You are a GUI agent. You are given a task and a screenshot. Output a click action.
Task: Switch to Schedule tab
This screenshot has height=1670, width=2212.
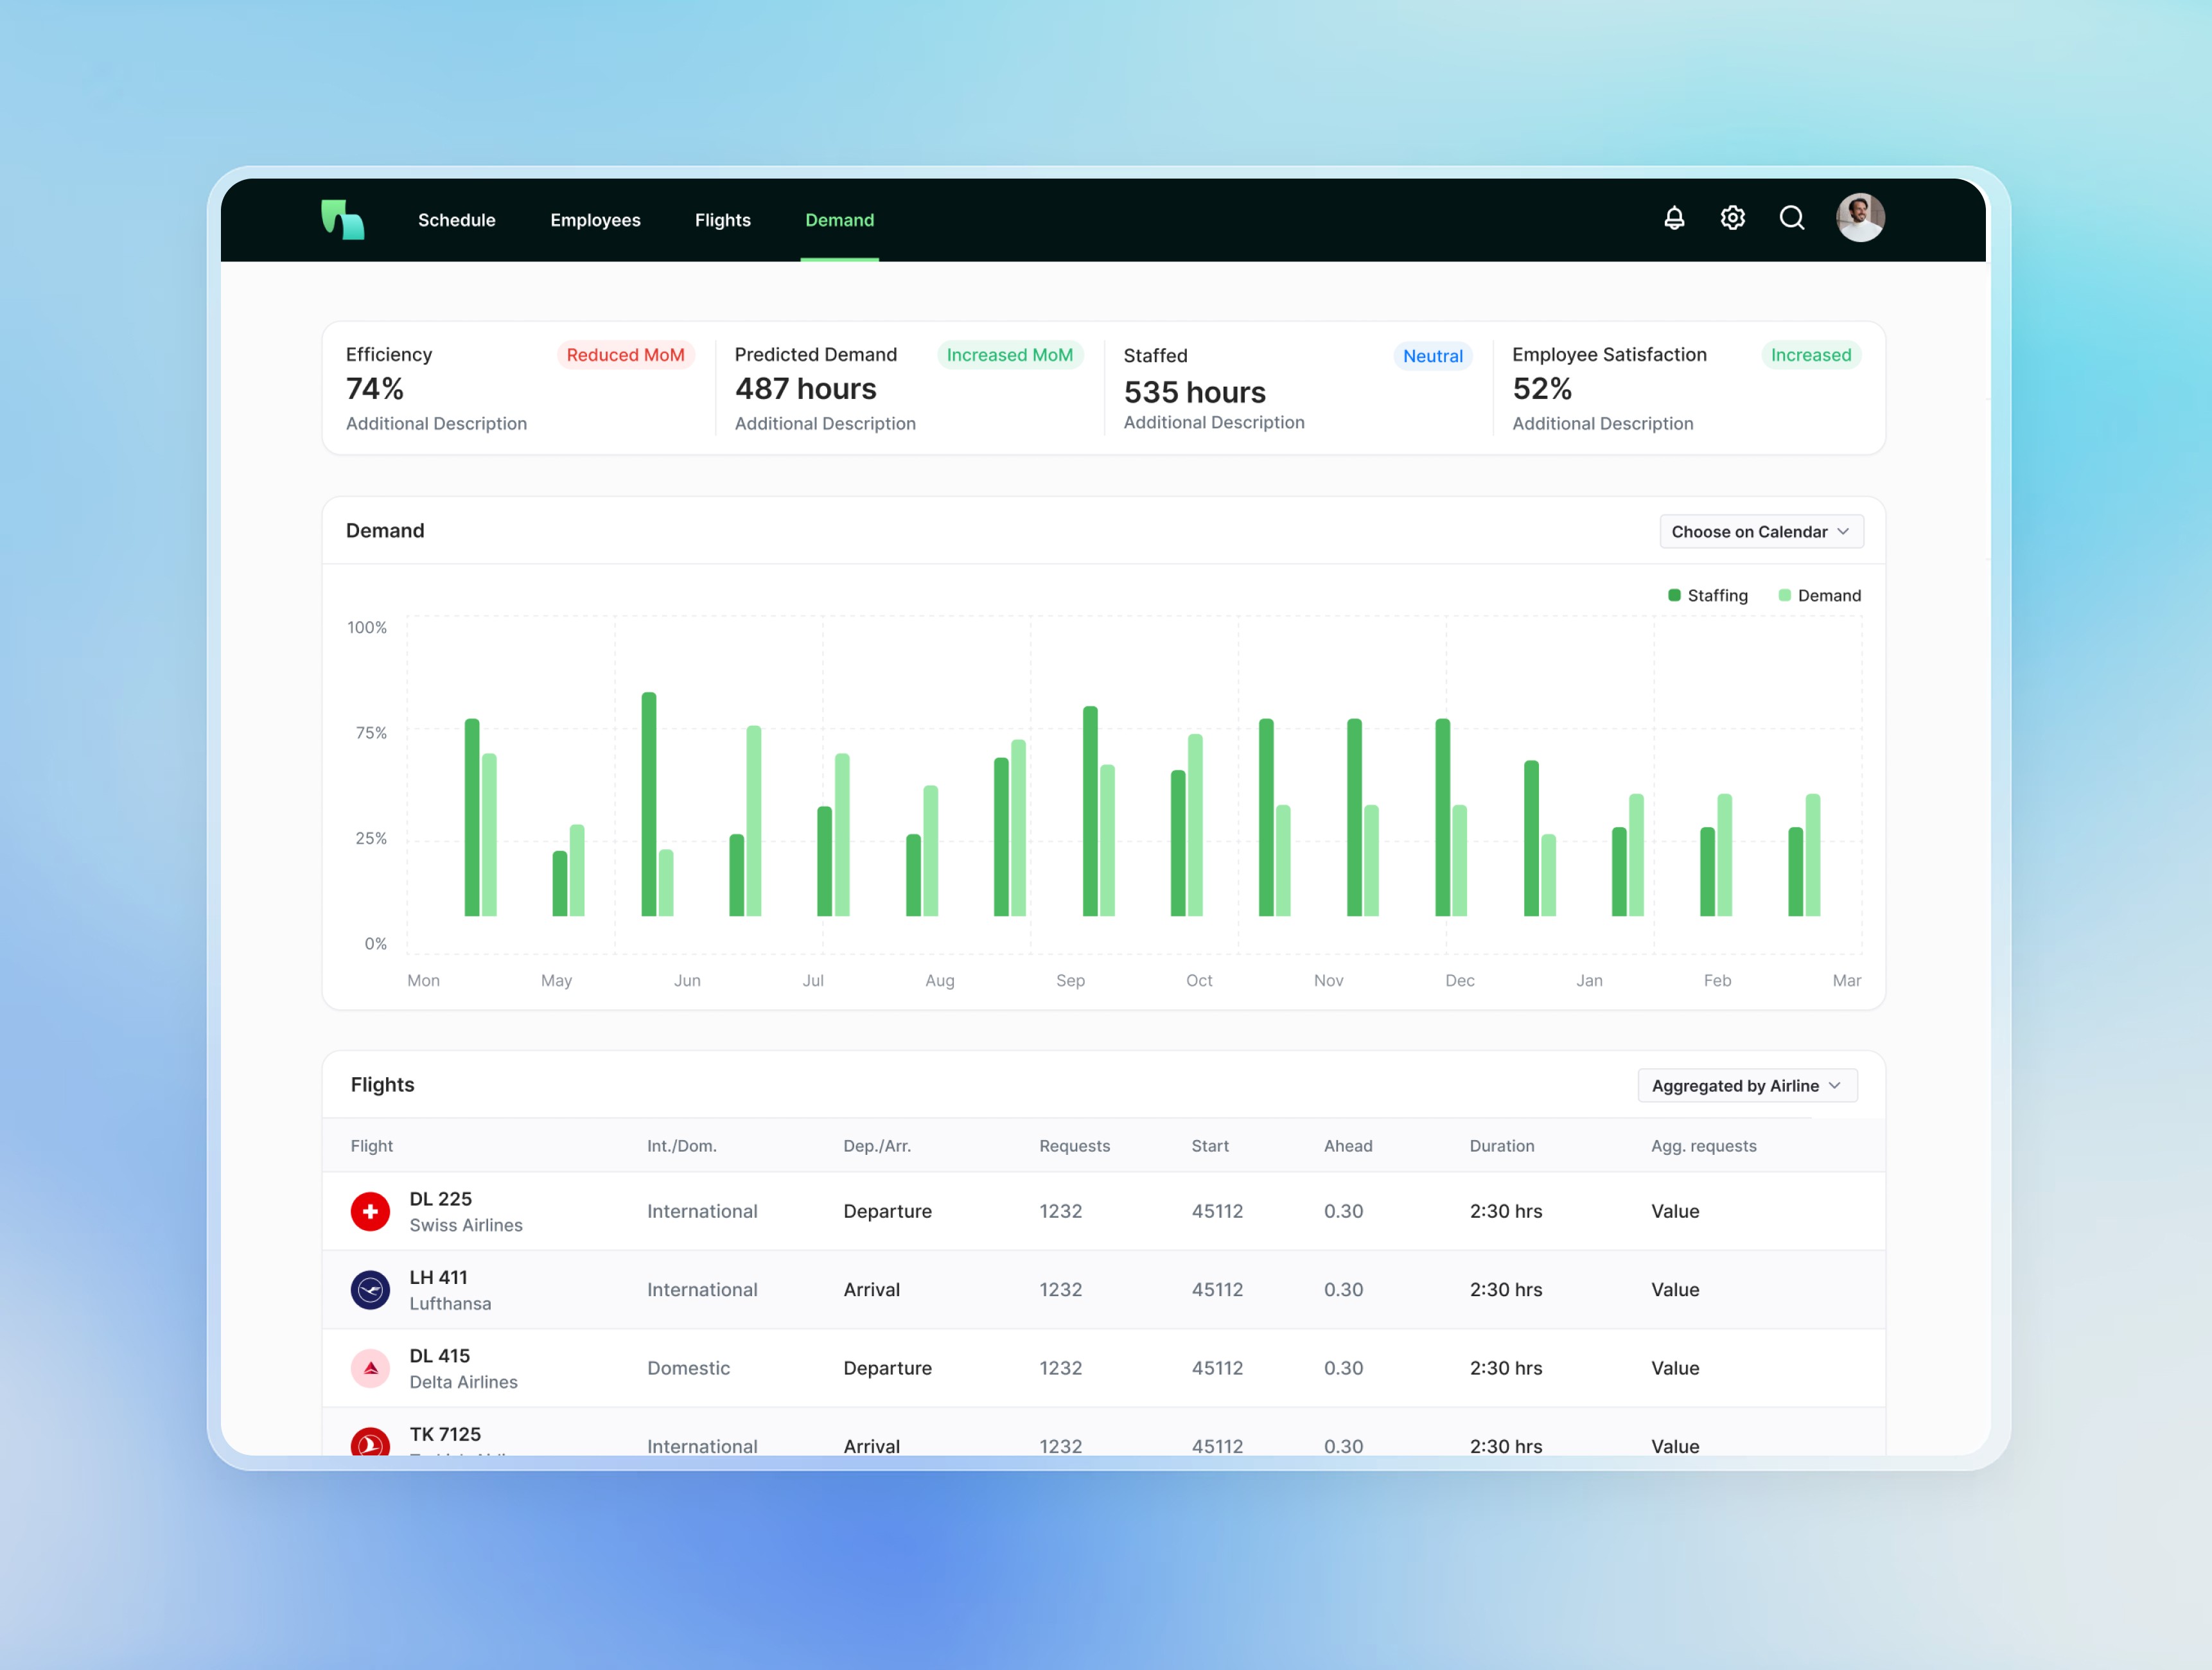point(456,220)
